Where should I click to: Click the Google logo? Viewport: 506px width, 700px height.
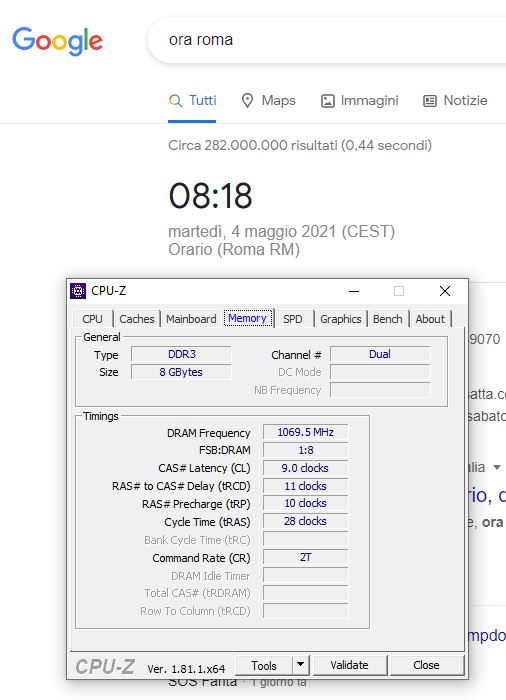58,41
